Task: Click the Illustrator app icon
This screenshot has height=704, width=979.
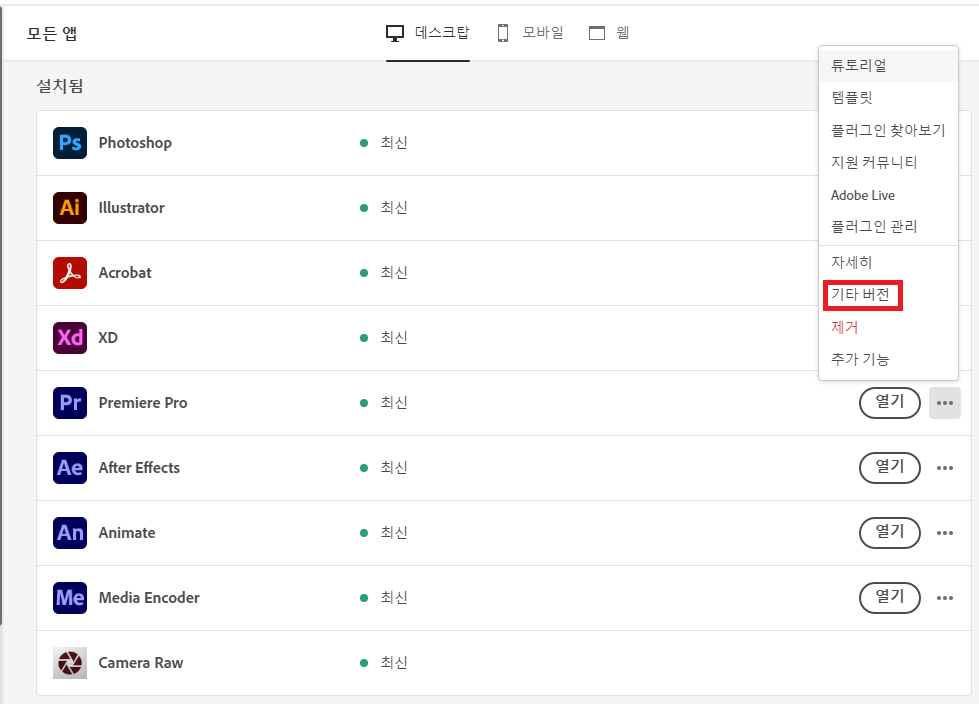Action: [x=70, y=208]
